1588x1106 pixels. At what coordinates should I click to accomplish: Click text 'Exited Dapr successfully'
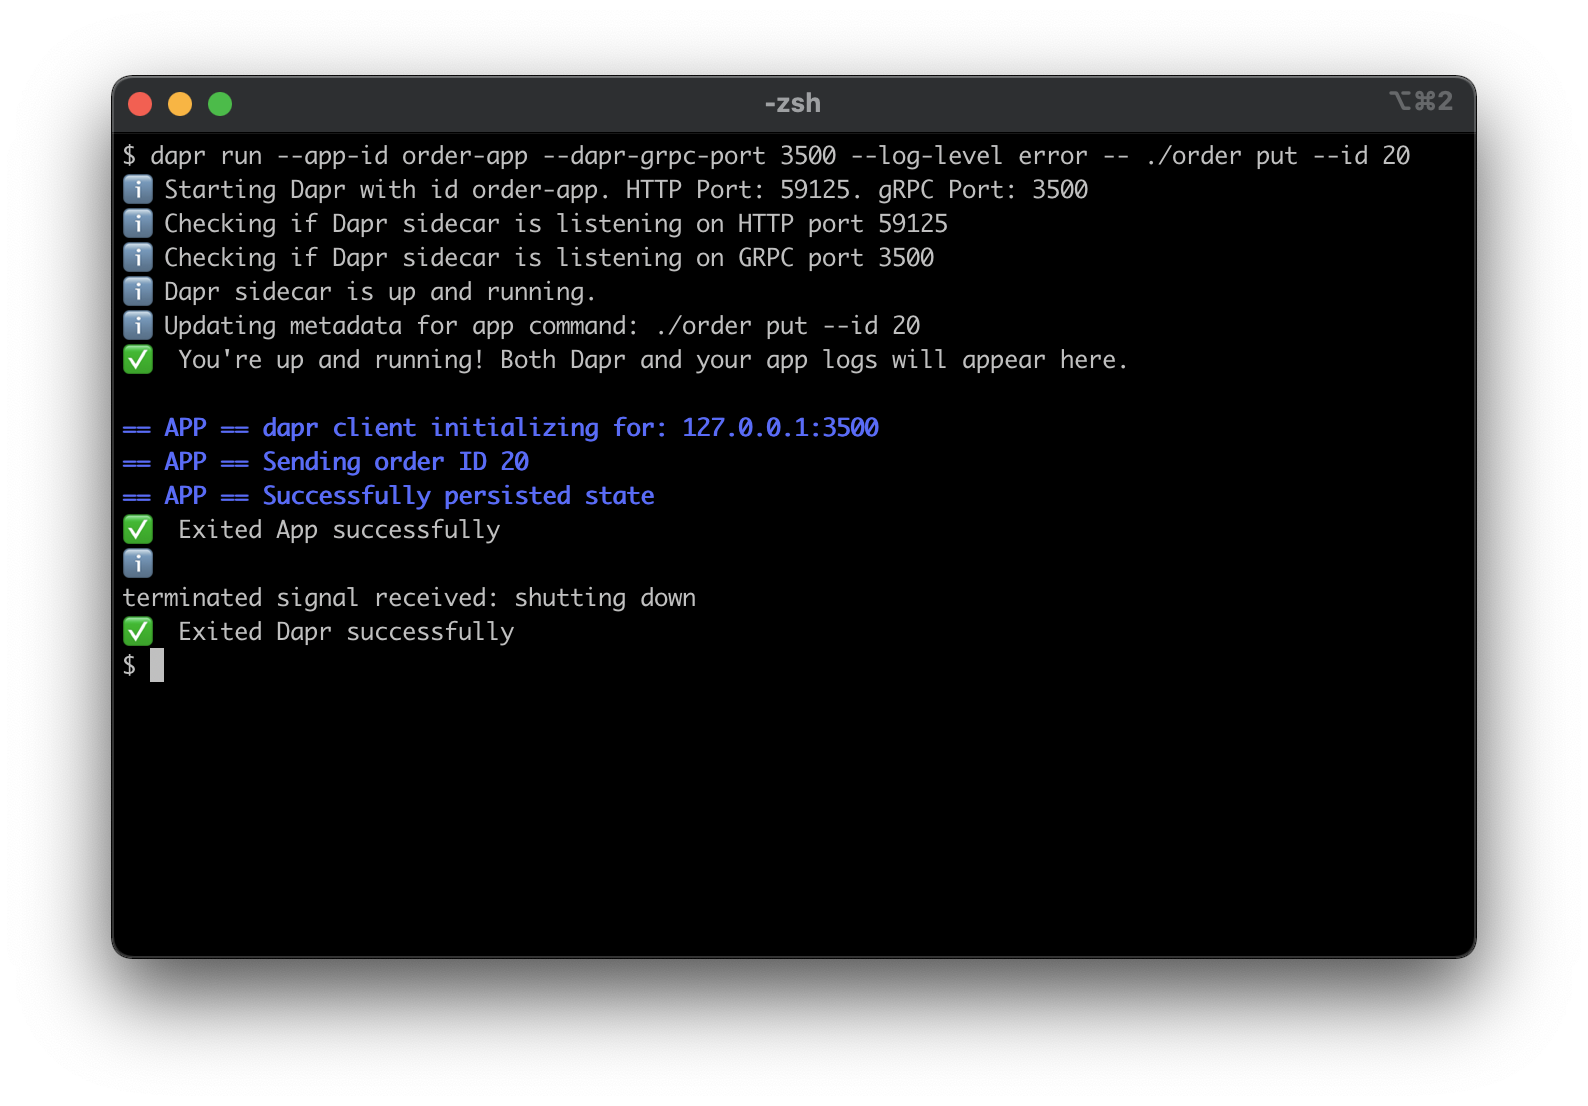click(346, 632)
